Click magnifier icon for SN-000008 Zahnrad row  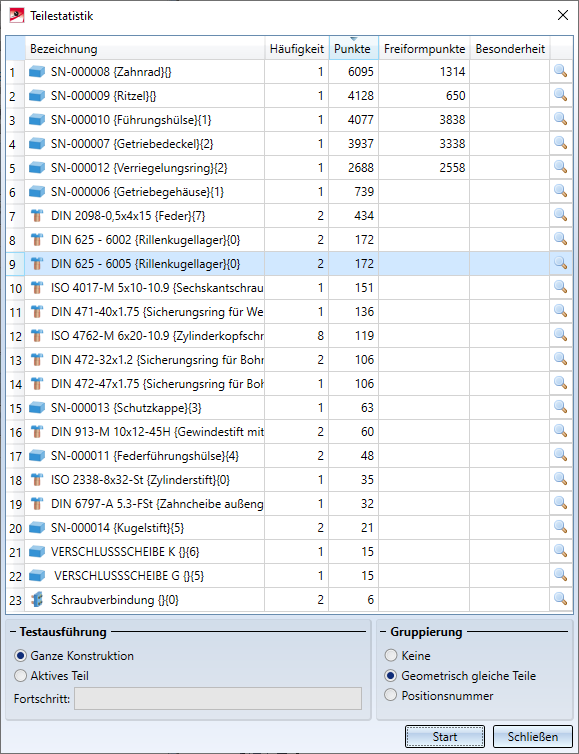point(560,71)
